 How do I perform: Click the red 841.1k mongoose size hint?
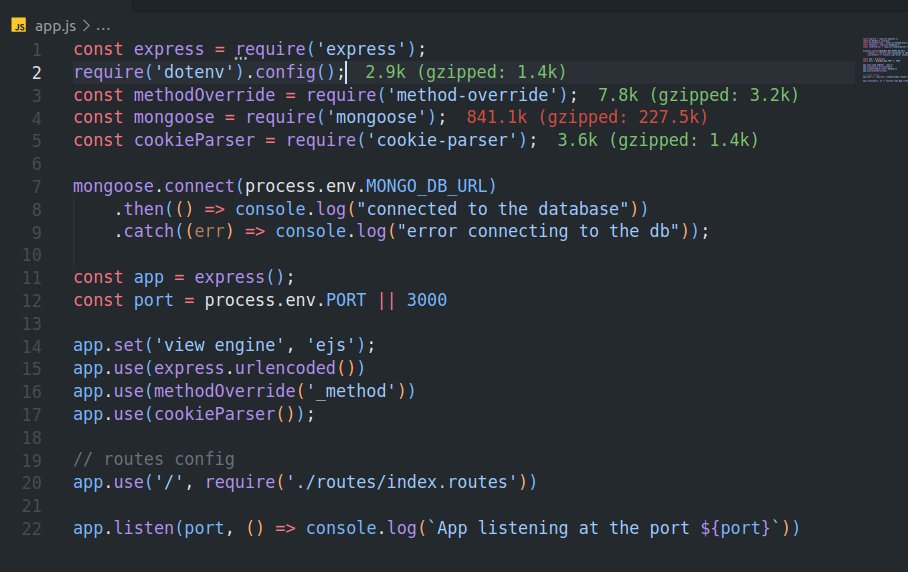[x=587, y=117]
